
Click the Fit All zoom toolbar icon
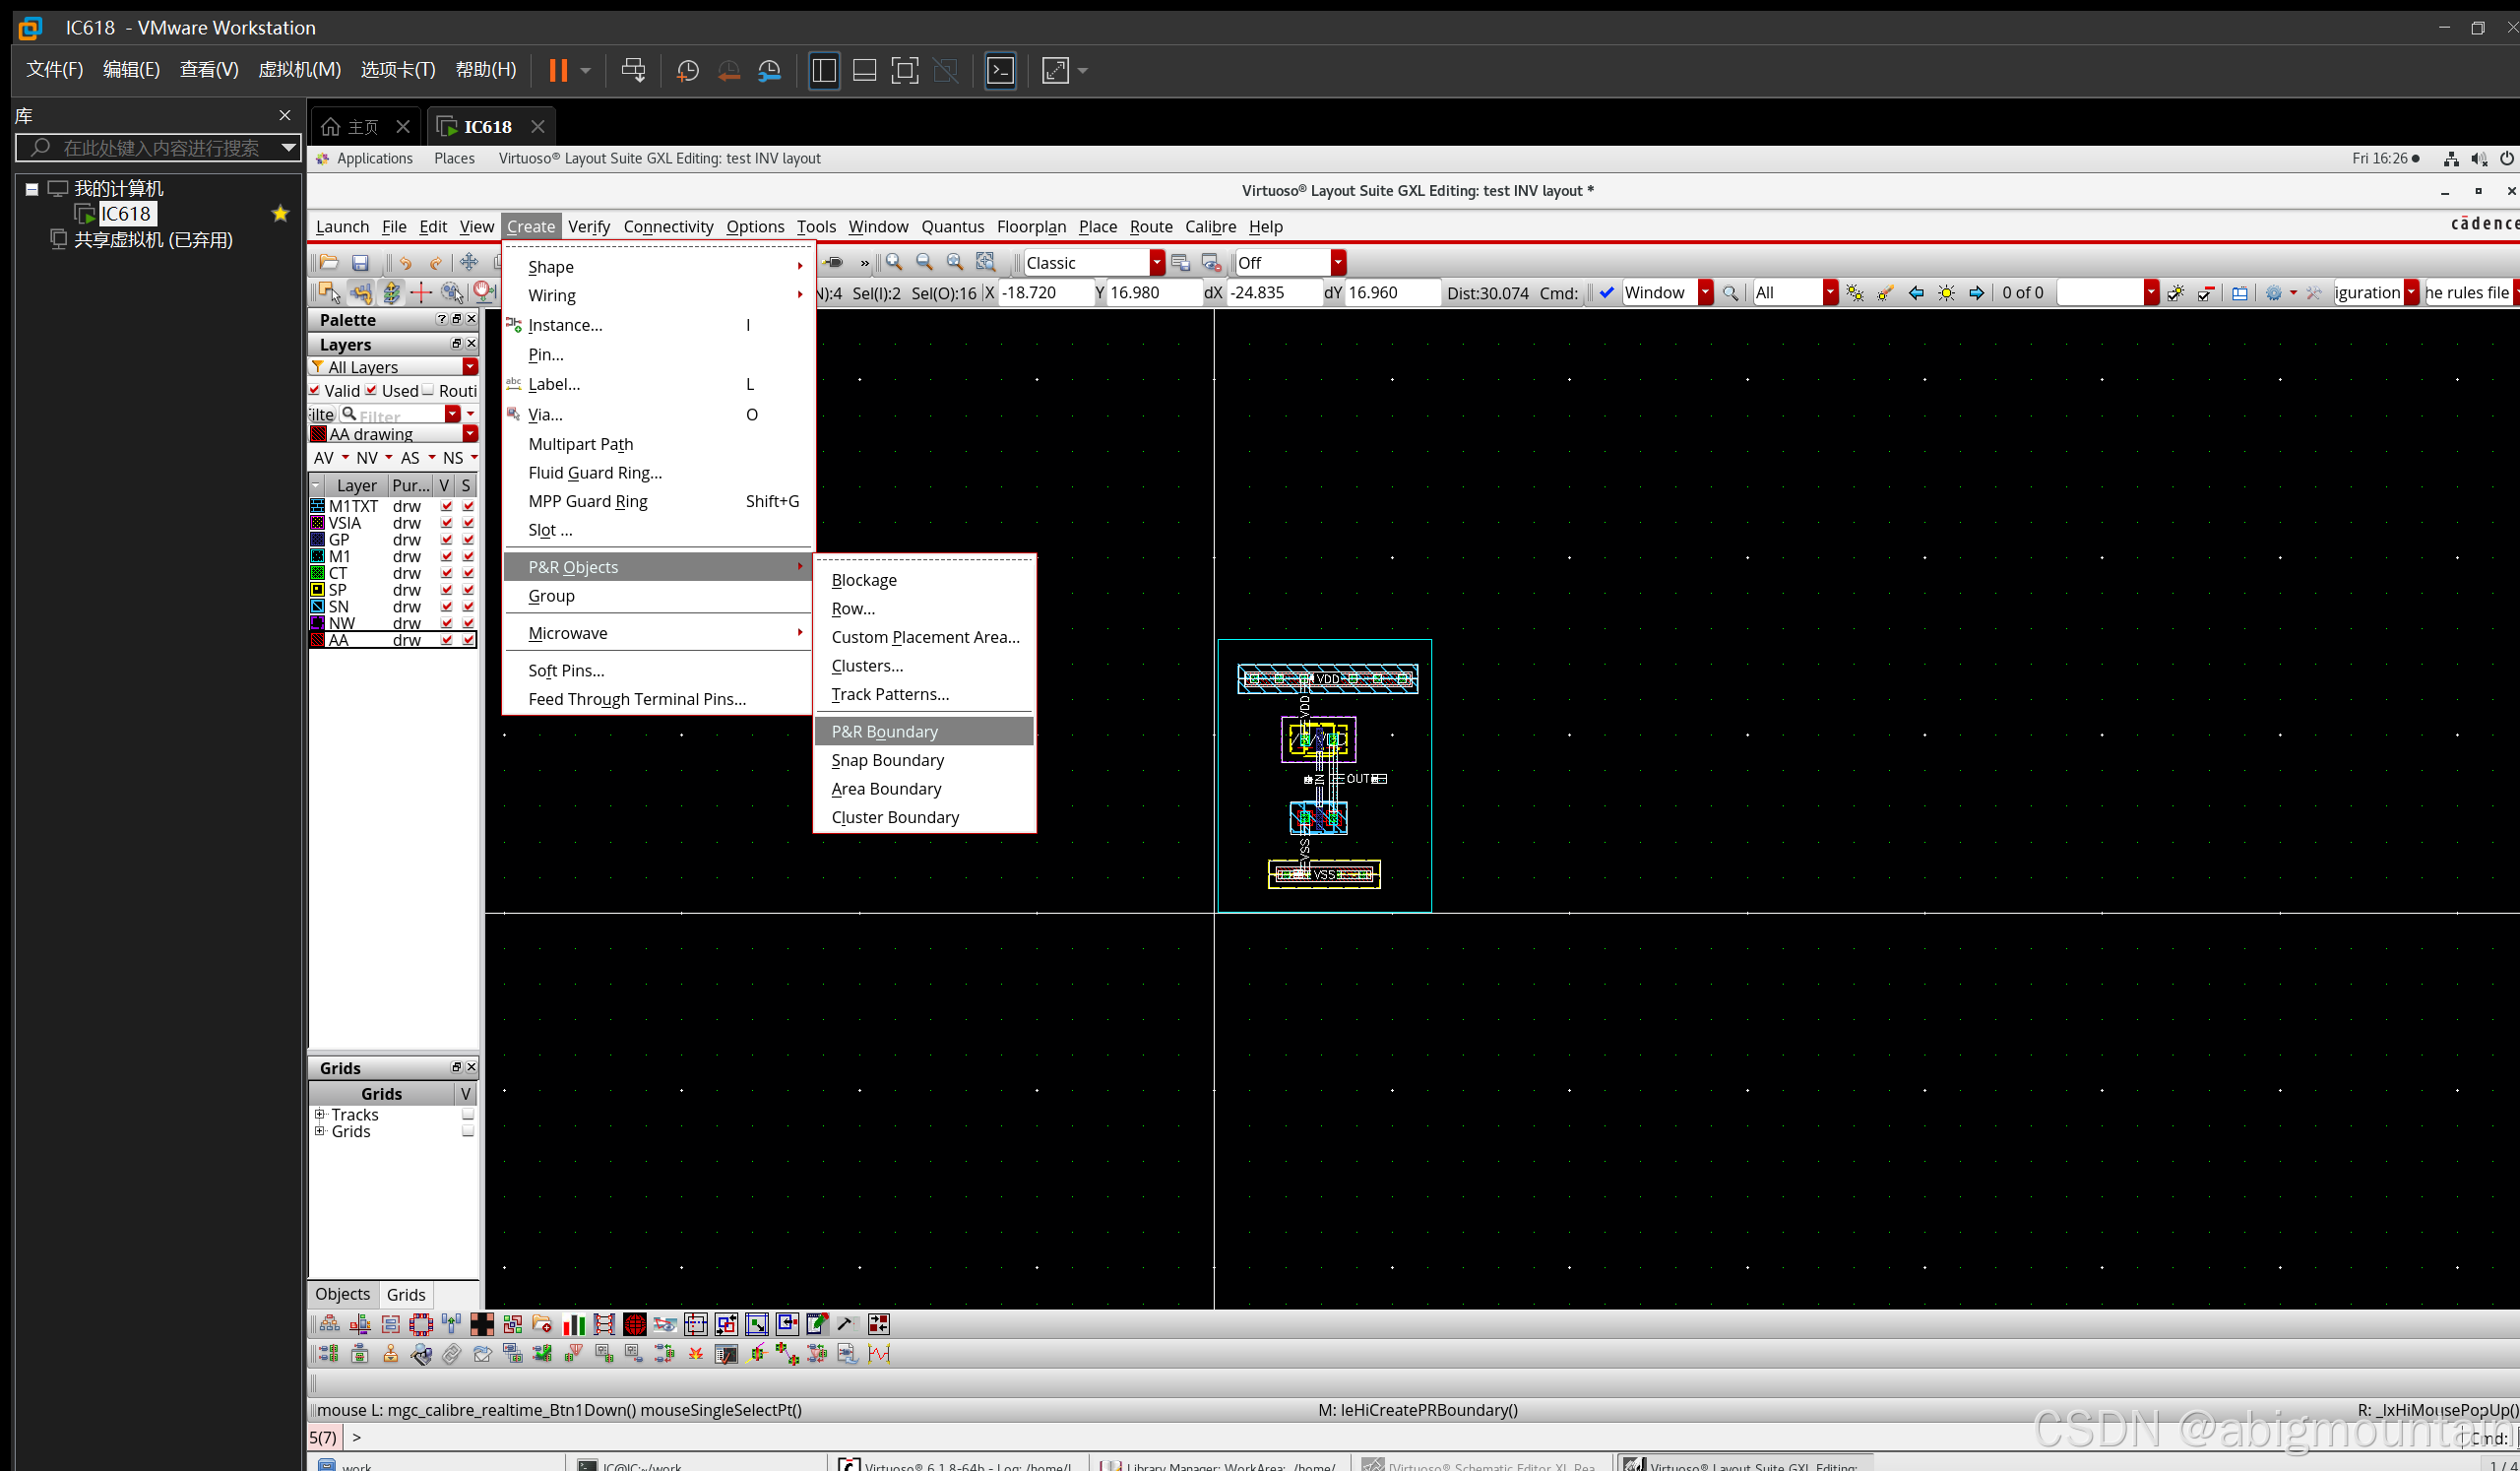point(985,262)
